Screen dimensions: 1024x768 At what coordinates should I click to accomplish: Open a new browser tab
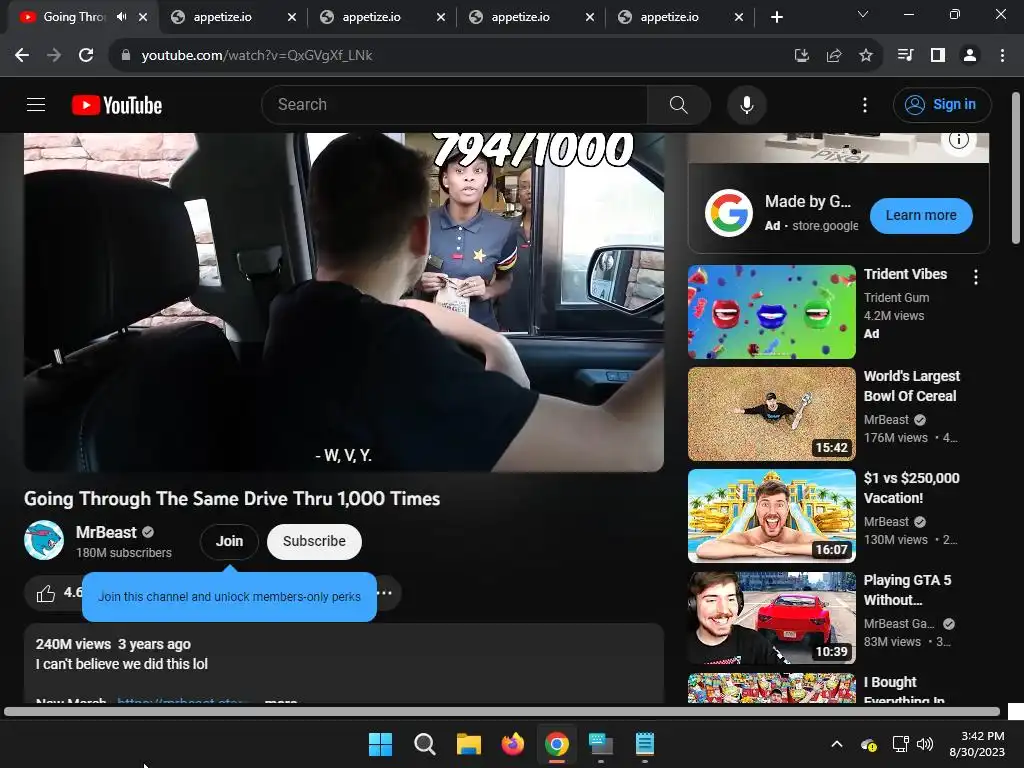(776, 17)
